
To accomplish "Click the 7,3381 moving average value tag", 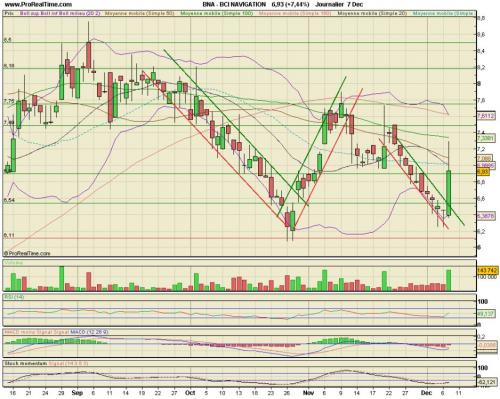I will click(486, 138).
